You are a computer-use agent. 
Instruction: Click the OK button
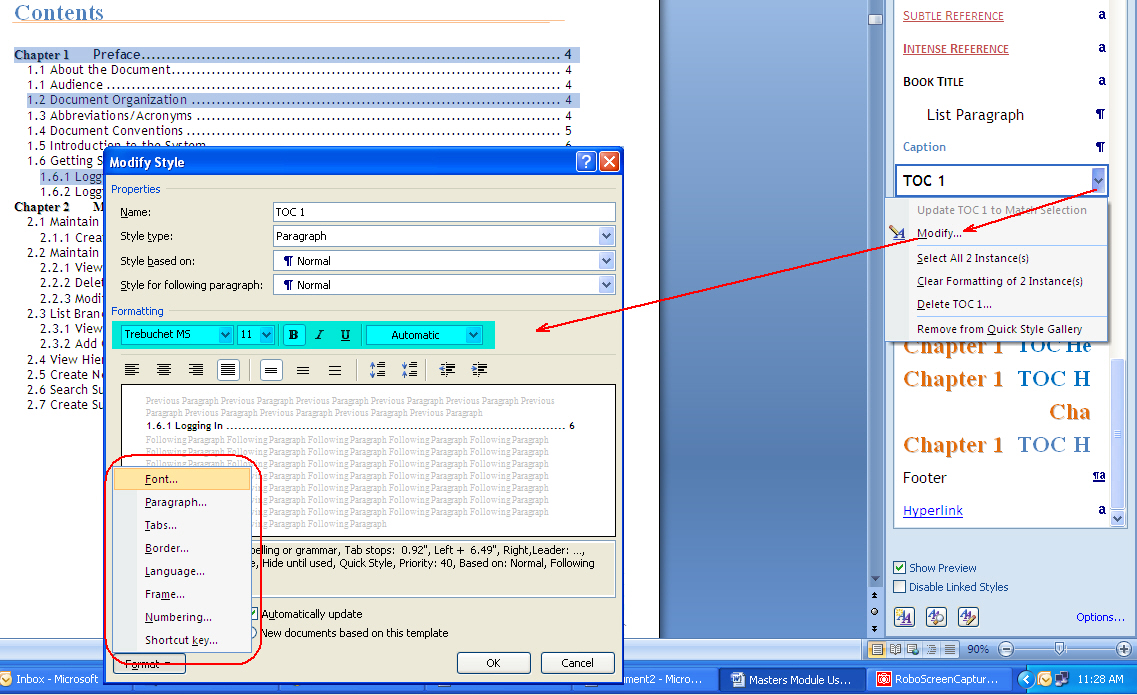[x=493, y=662]
